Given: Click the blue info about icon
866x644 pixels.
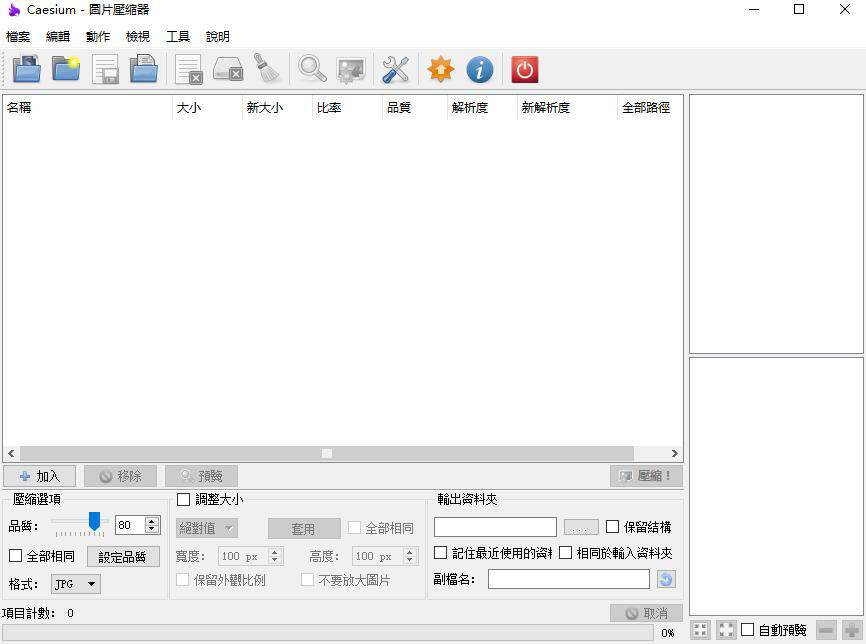Looking at the screenshot, I should pyautogui.click(x=480, y=70).
